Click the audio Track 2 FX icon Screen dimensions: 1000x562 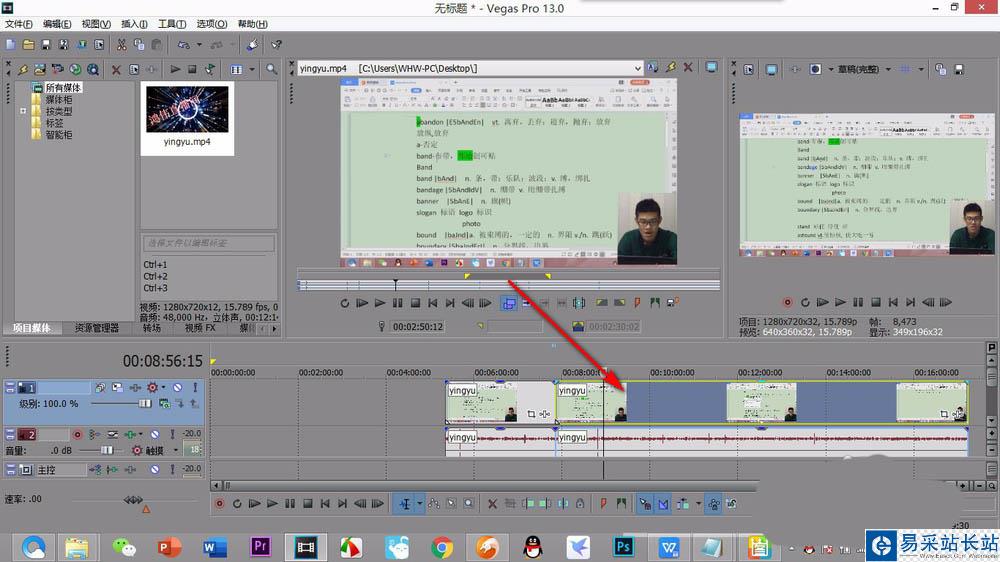130,434
